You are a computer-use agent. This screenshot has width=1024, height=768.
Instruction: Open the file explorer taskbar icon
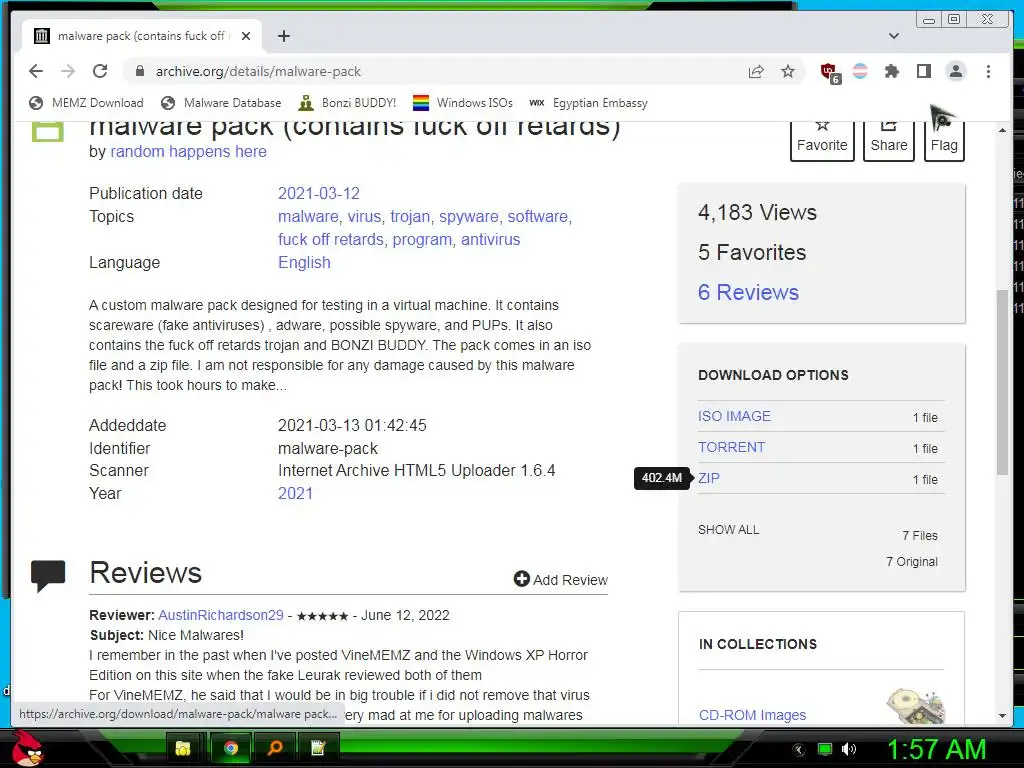[x=183, y=748]
